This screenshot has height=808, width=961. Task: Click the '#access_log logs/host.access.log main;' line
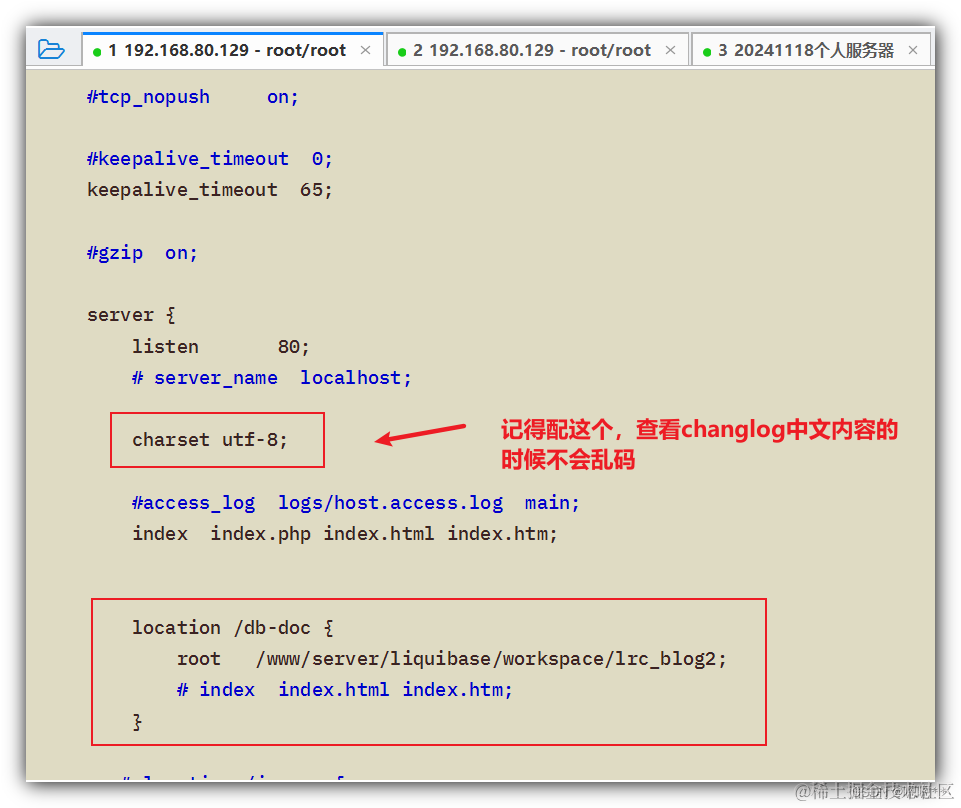pyautogui.click(x=355, y=503)
